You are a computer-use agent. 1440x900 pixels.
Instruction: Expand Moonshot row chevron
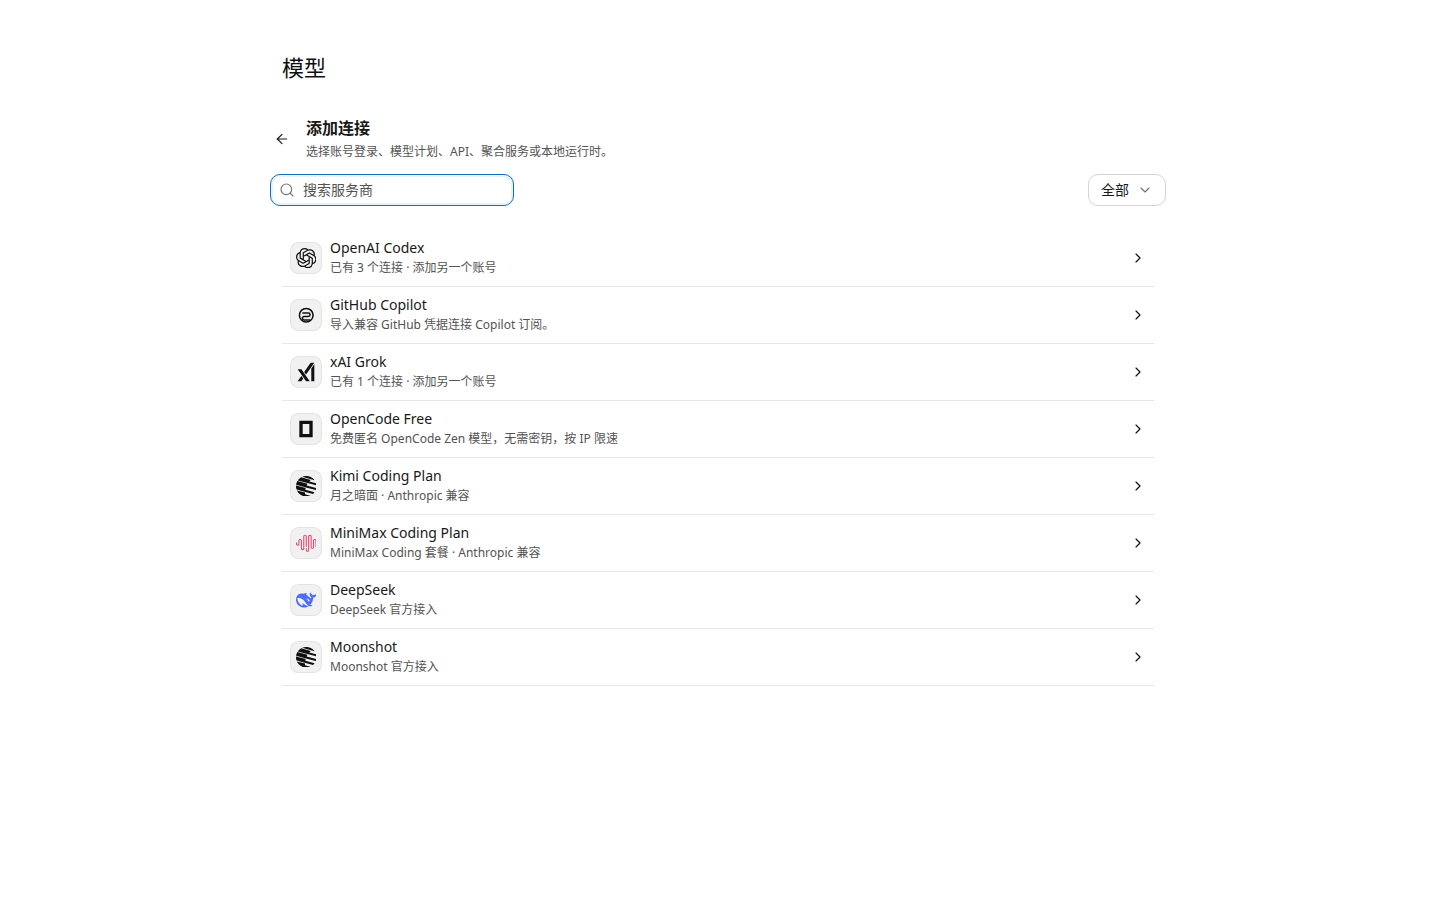pyautogui.click(x=1138, y=657)
